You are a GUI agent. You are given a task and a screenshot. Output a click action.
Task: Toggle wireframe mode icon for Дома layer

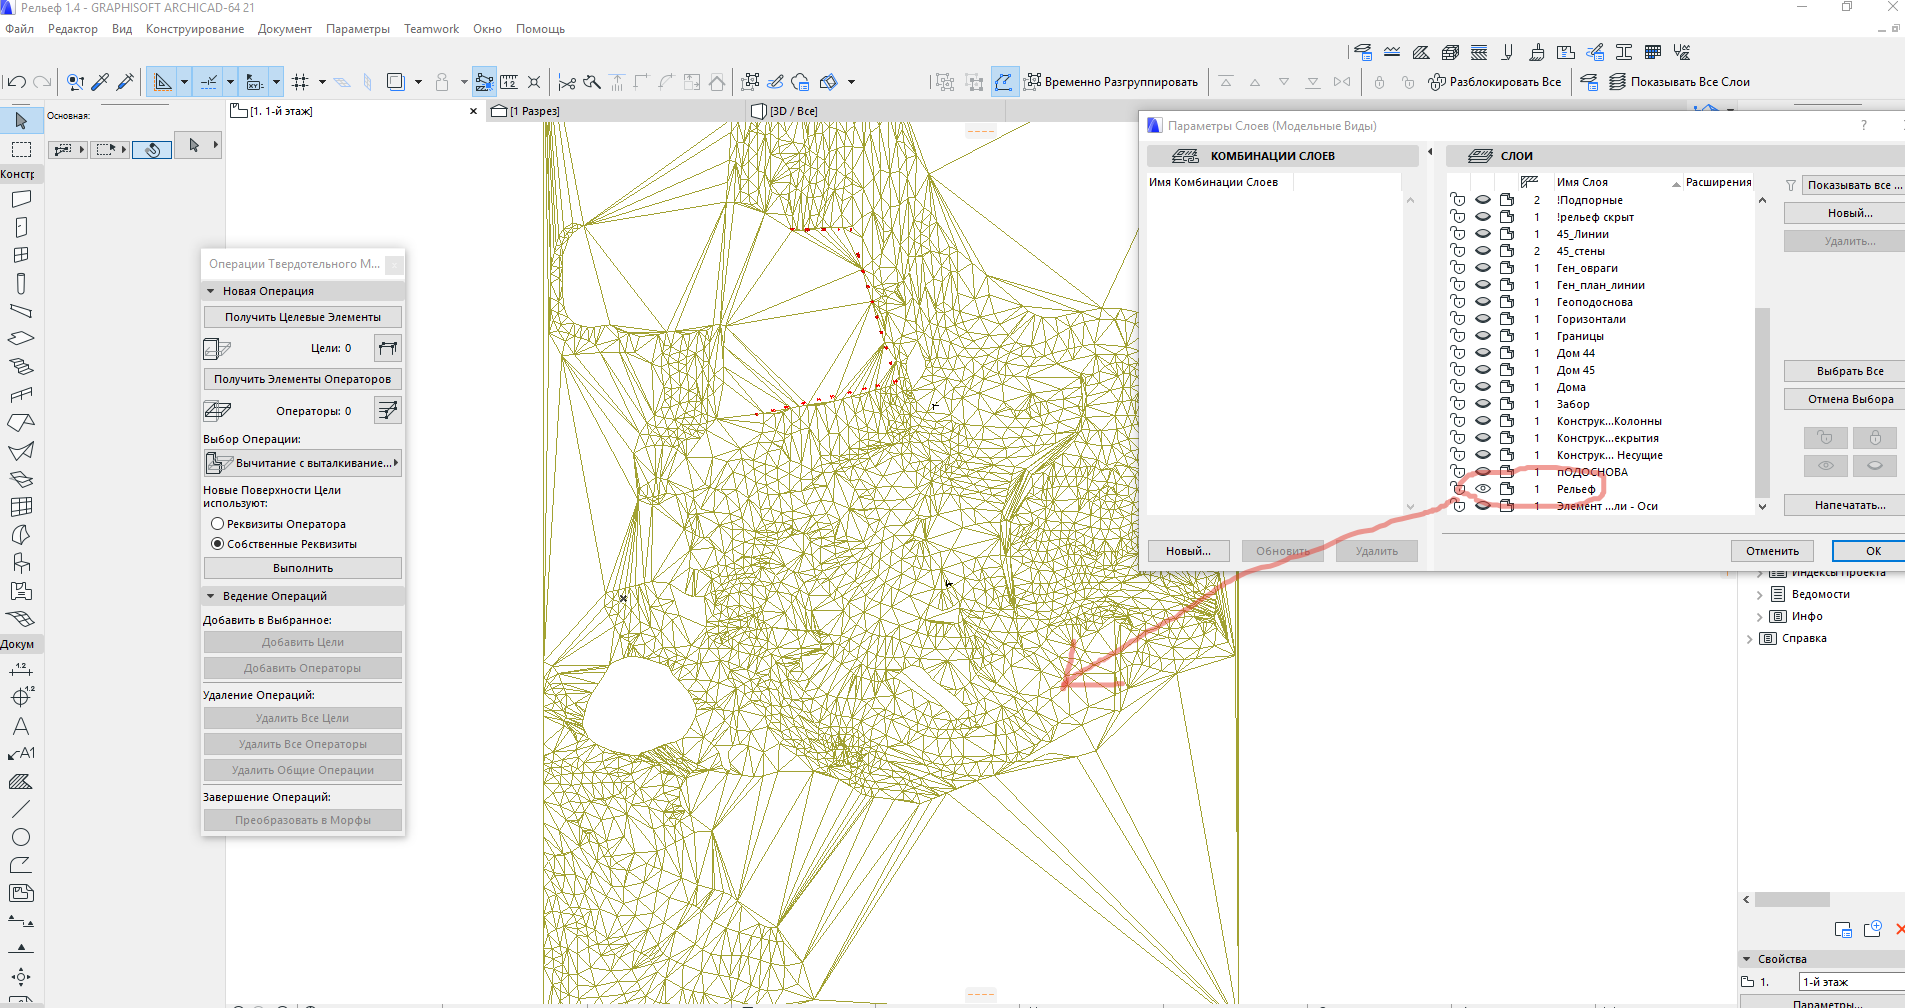(x=1507, y=387)
